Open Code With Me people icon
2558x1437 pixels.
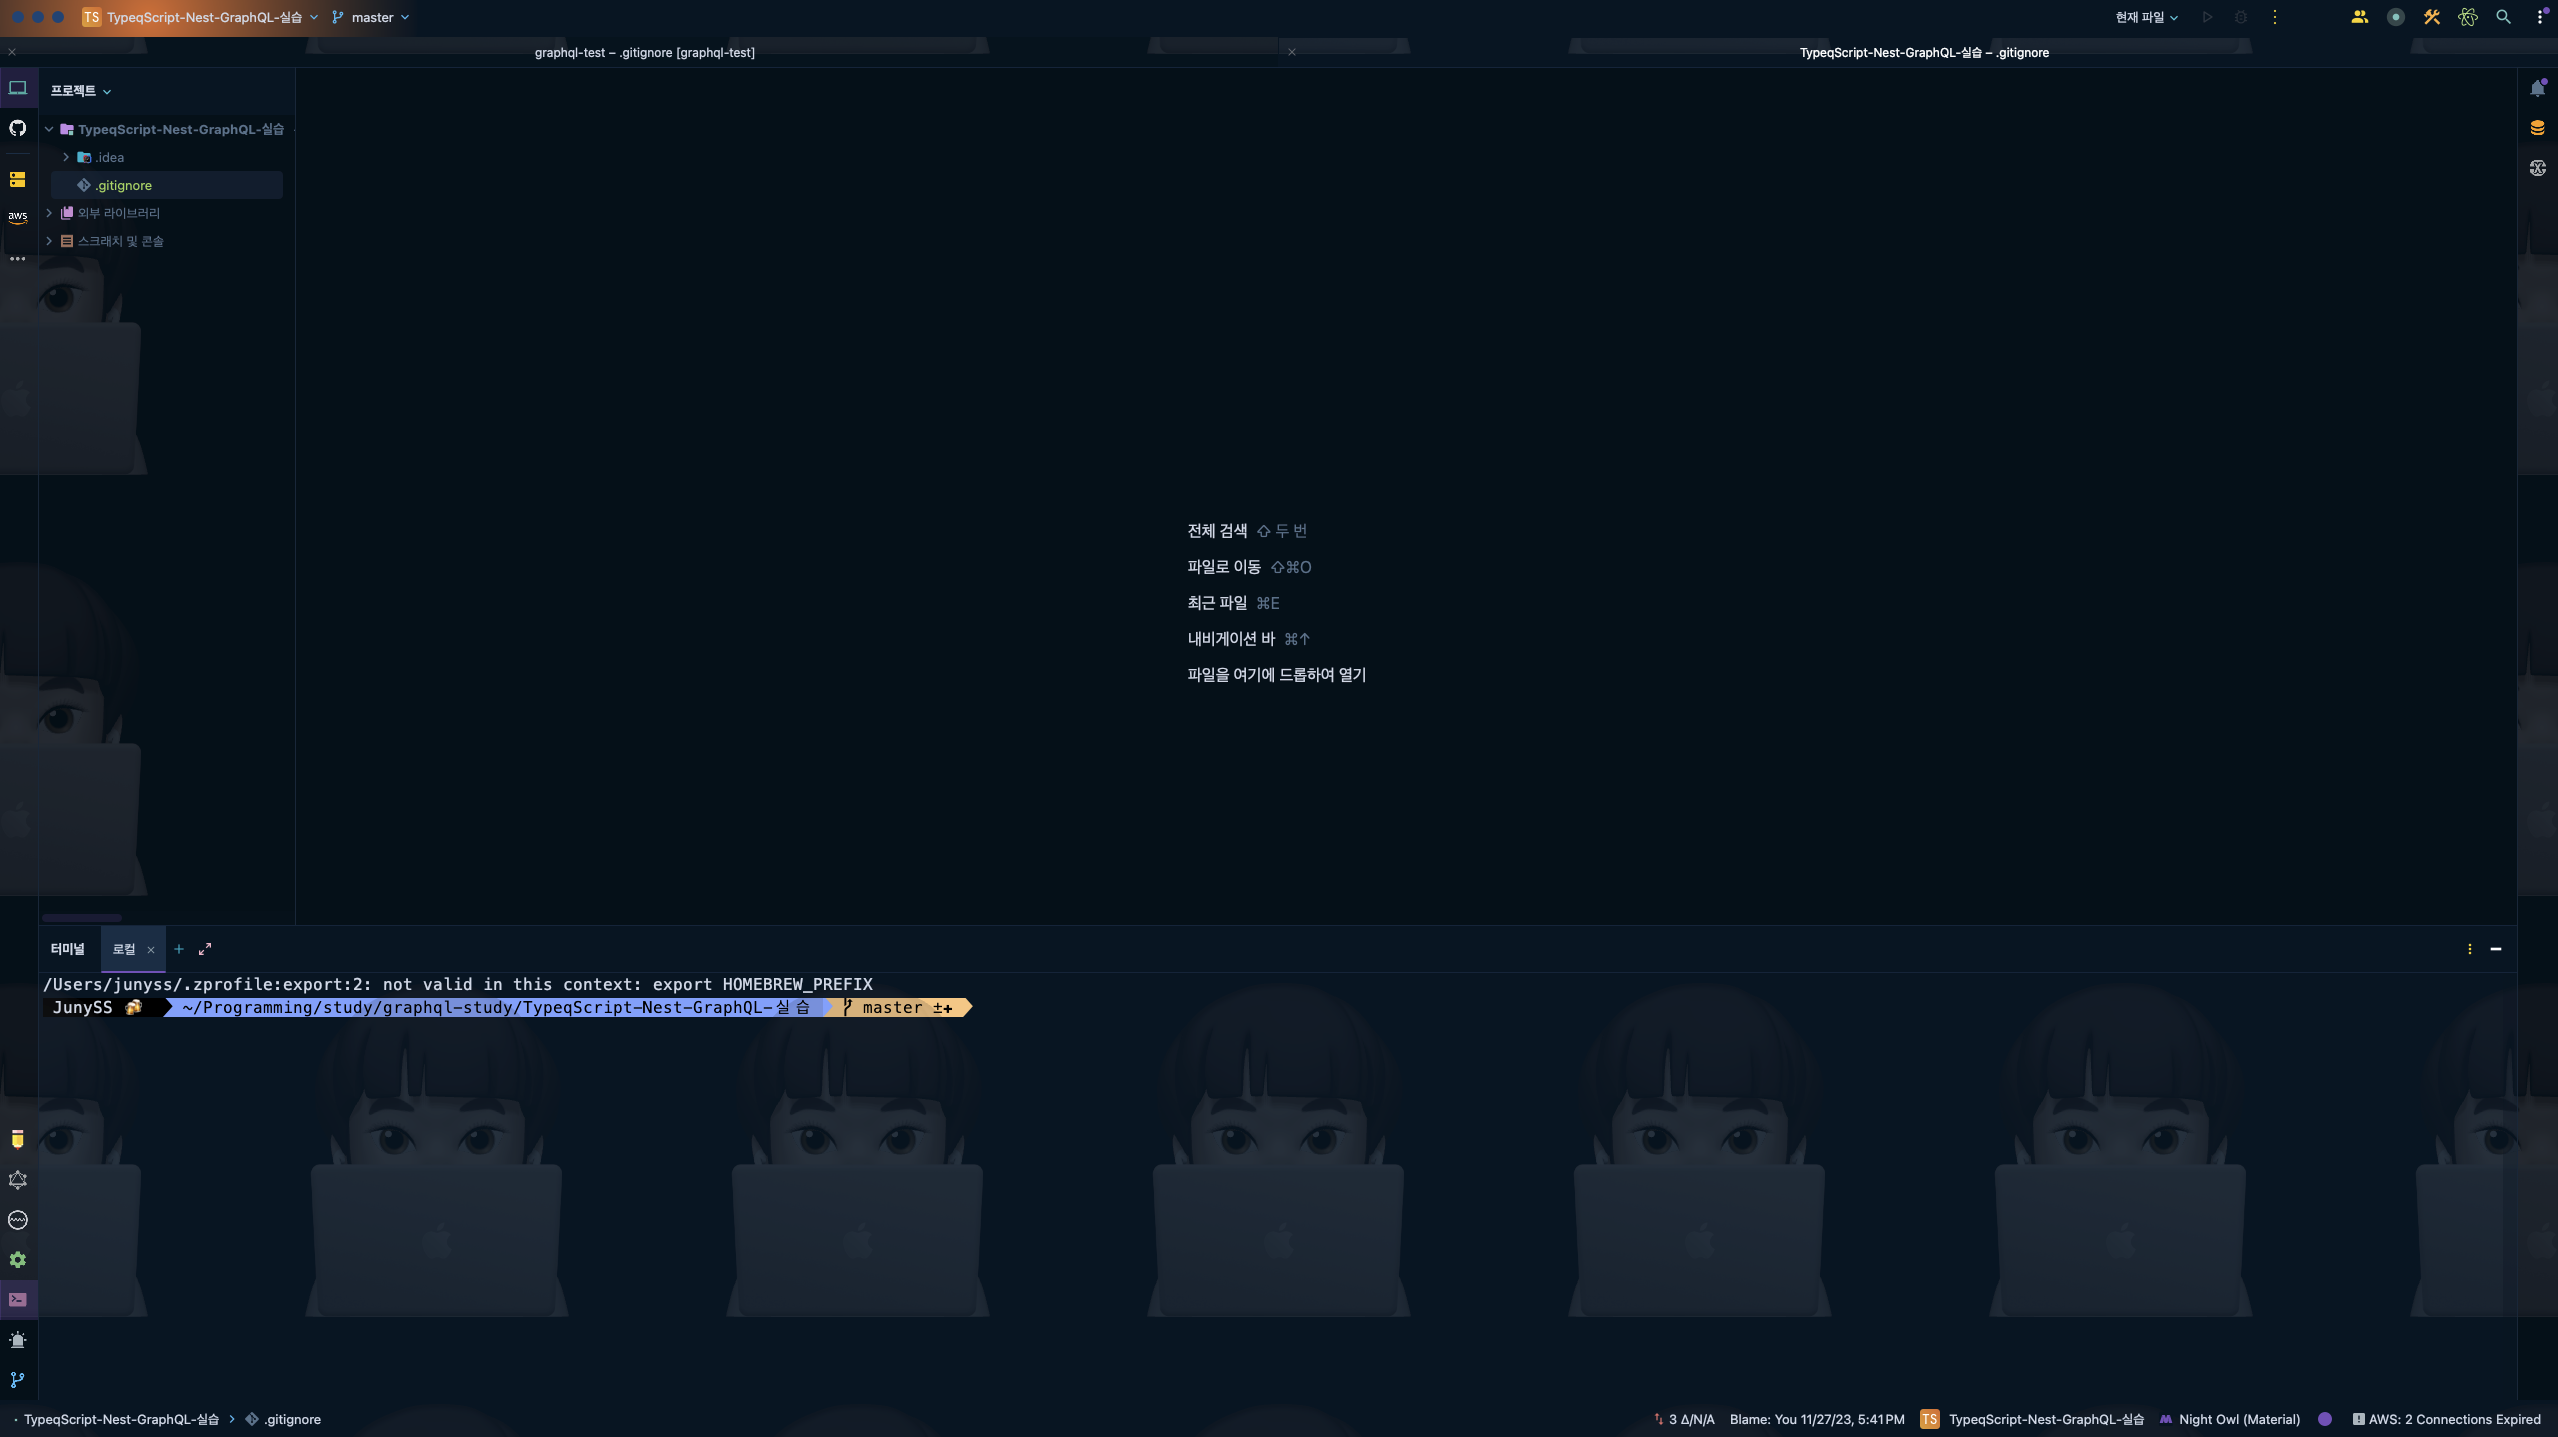click(2359, 17)
